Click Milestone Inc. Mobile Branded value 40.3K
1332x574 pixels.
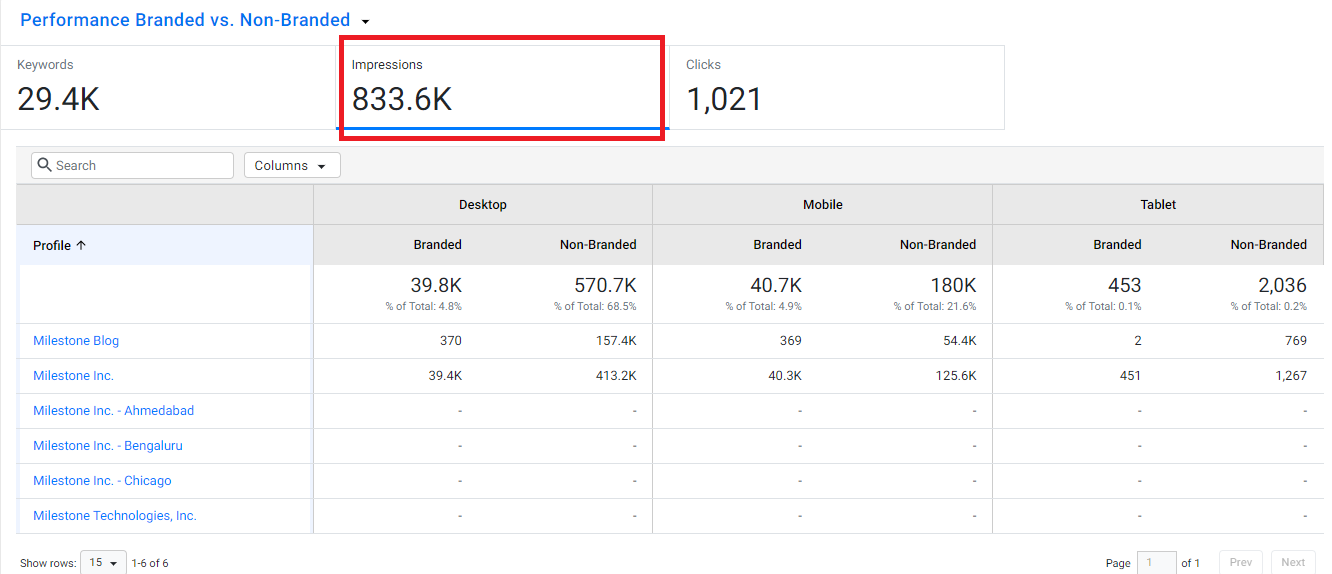pos(785,376)
